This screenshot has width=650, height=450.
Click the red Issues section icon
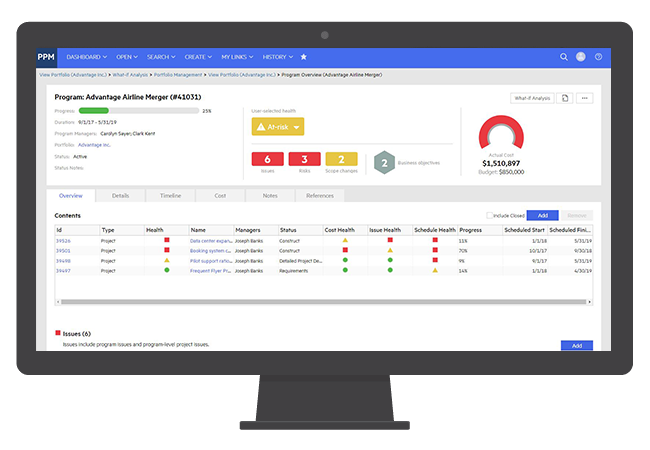pos(58,333)
